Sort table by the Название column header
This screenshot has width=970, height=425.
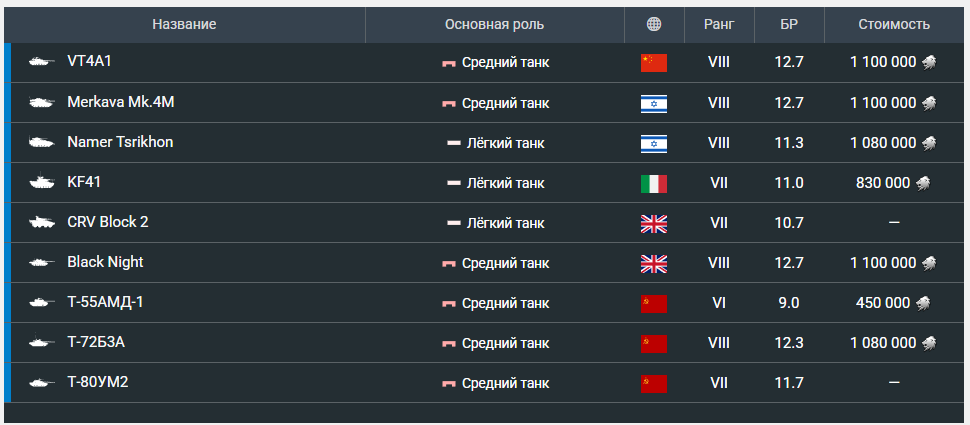(184, 24)
